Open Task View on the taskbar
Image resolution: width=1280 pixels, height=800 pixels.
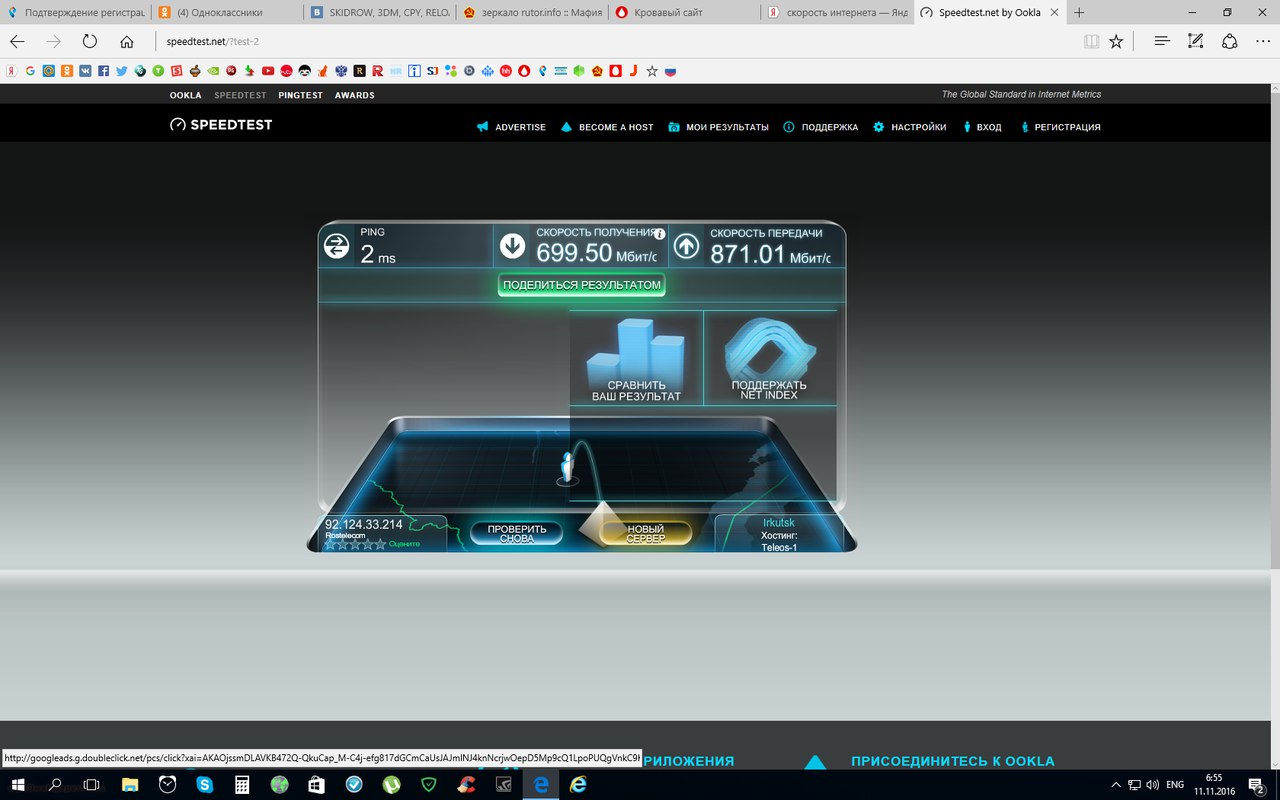pos(91,785)
